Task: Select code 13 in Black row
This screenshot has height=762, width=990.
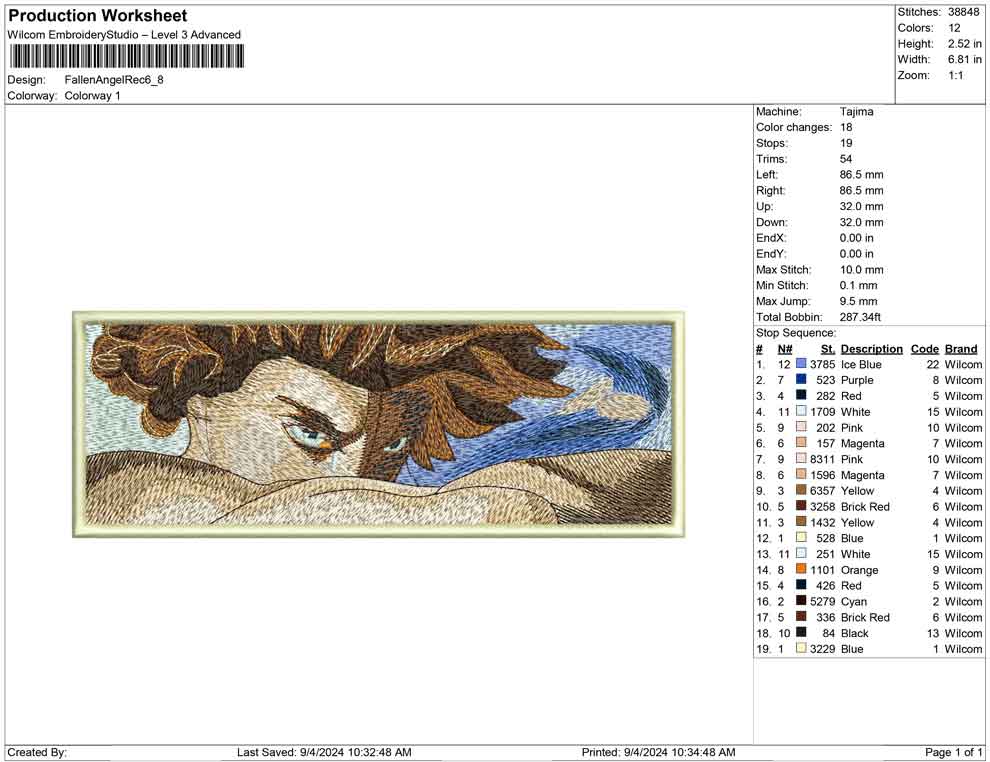Action: 933,633
